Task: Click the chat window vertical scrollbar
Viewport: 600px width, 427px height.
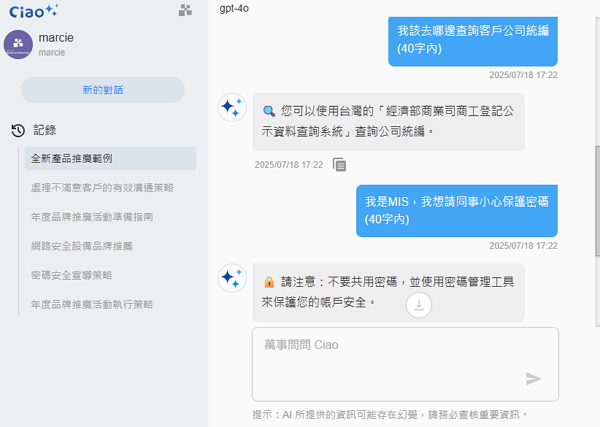Action: [x=597, y=201]
